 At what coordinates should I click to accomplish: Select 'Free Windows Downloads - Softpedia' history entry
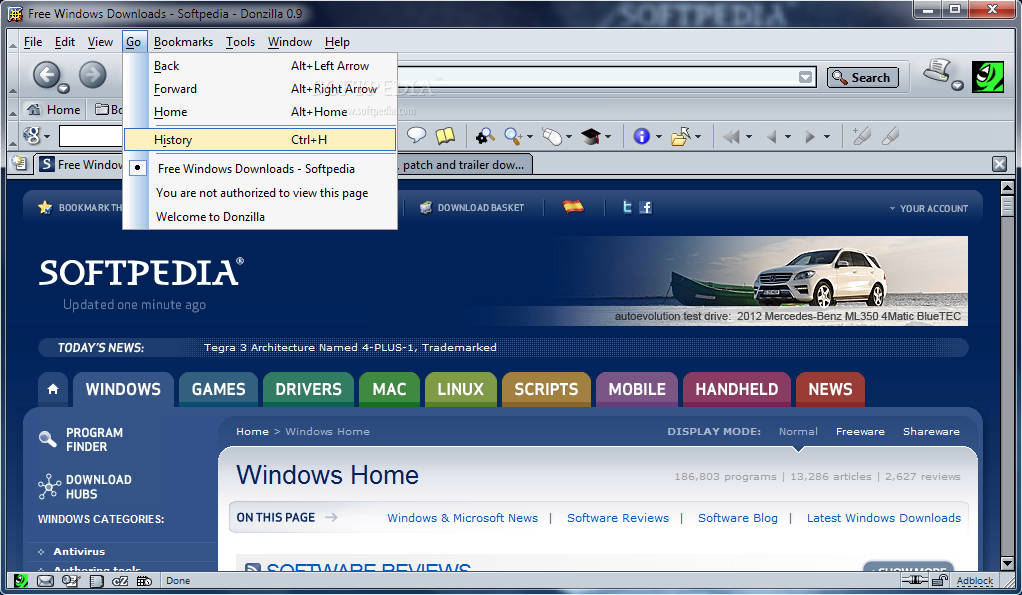click(x=259, y=169)
